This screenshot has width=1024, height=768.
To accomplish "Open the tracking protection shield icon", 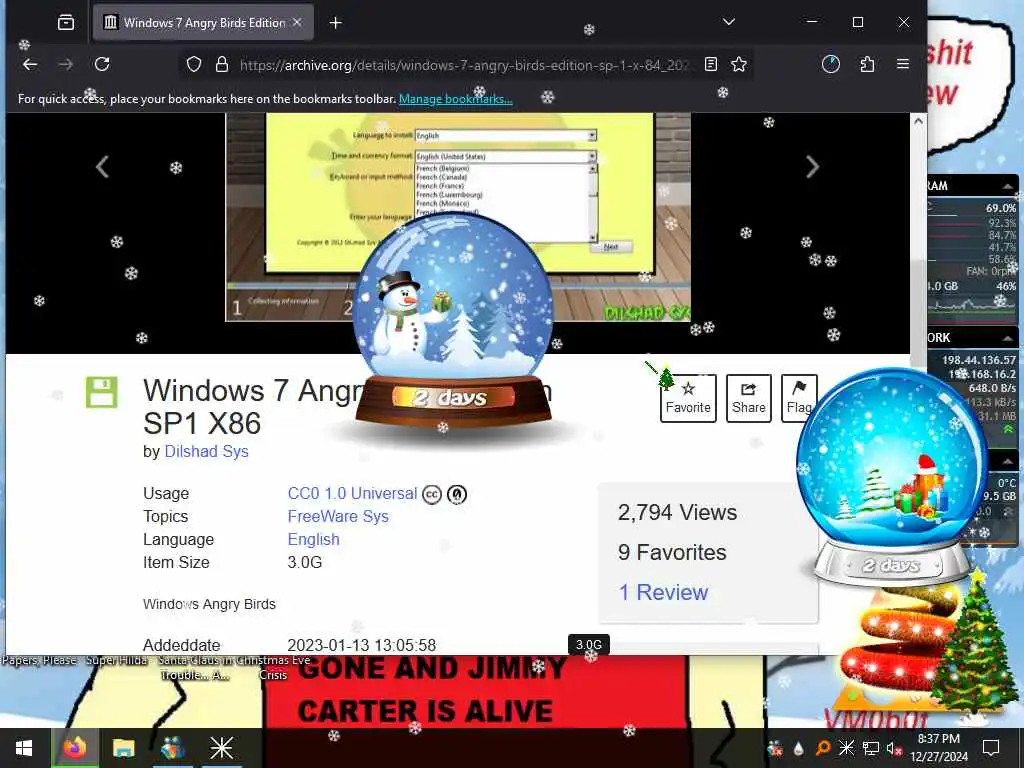I will pyautogui.click(x=194, y=64).
